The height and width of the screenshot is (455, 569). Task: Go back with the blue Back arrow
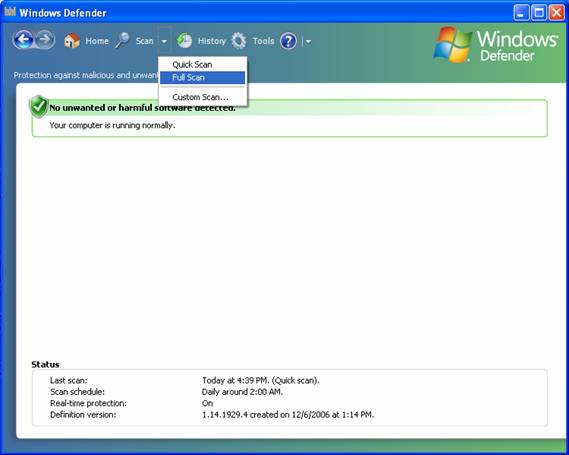[x=23, y=40]
